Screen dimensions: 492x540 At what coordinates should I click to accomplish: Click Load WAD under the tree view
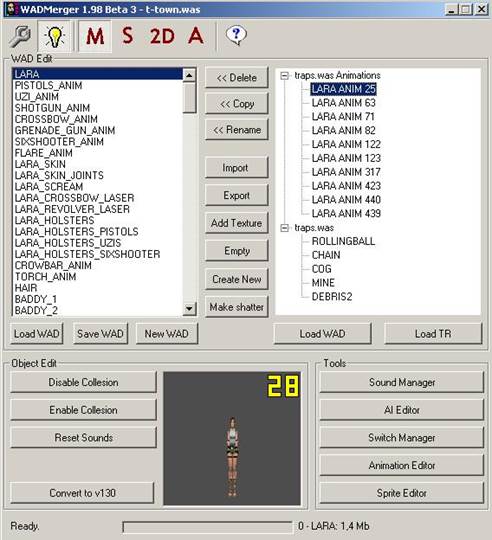323,334
